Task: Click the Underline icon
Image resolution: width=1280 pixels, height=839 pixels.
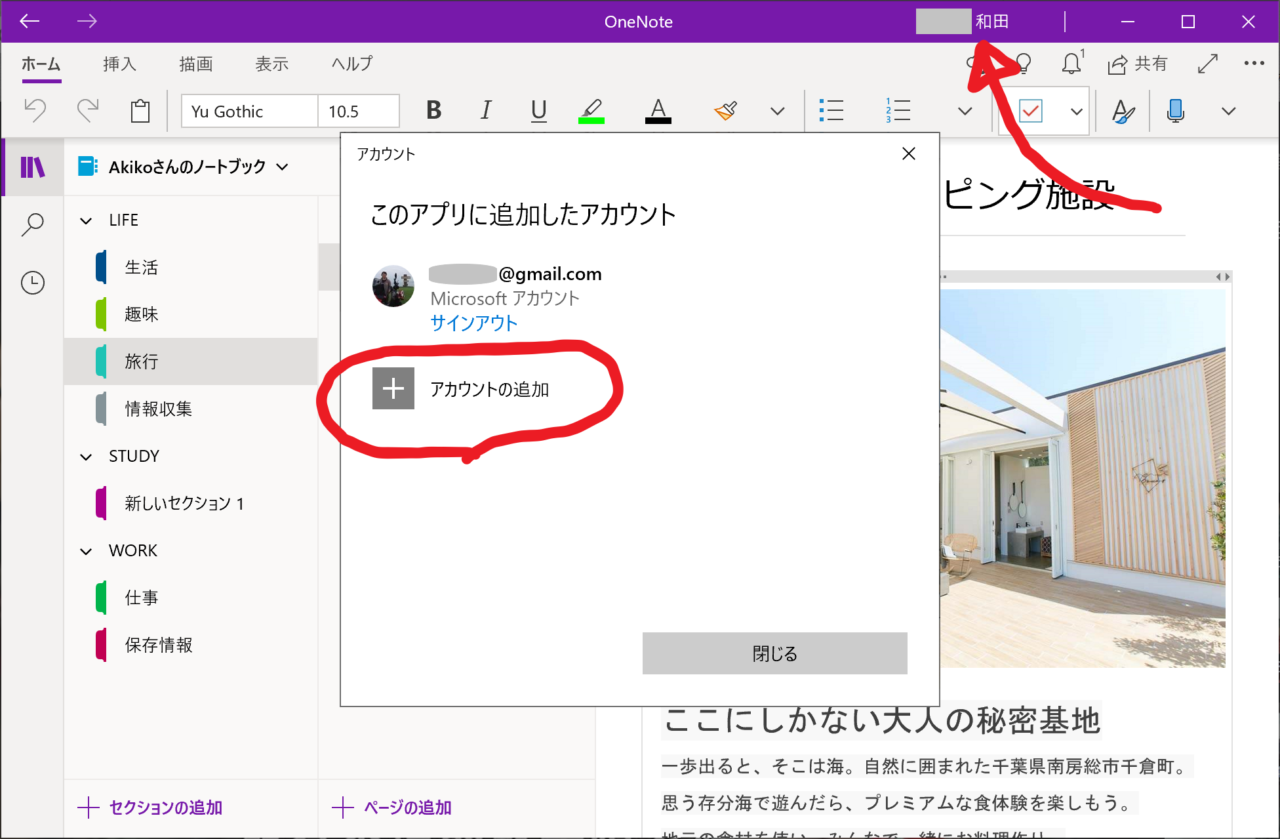Action: tap(538, 111)
